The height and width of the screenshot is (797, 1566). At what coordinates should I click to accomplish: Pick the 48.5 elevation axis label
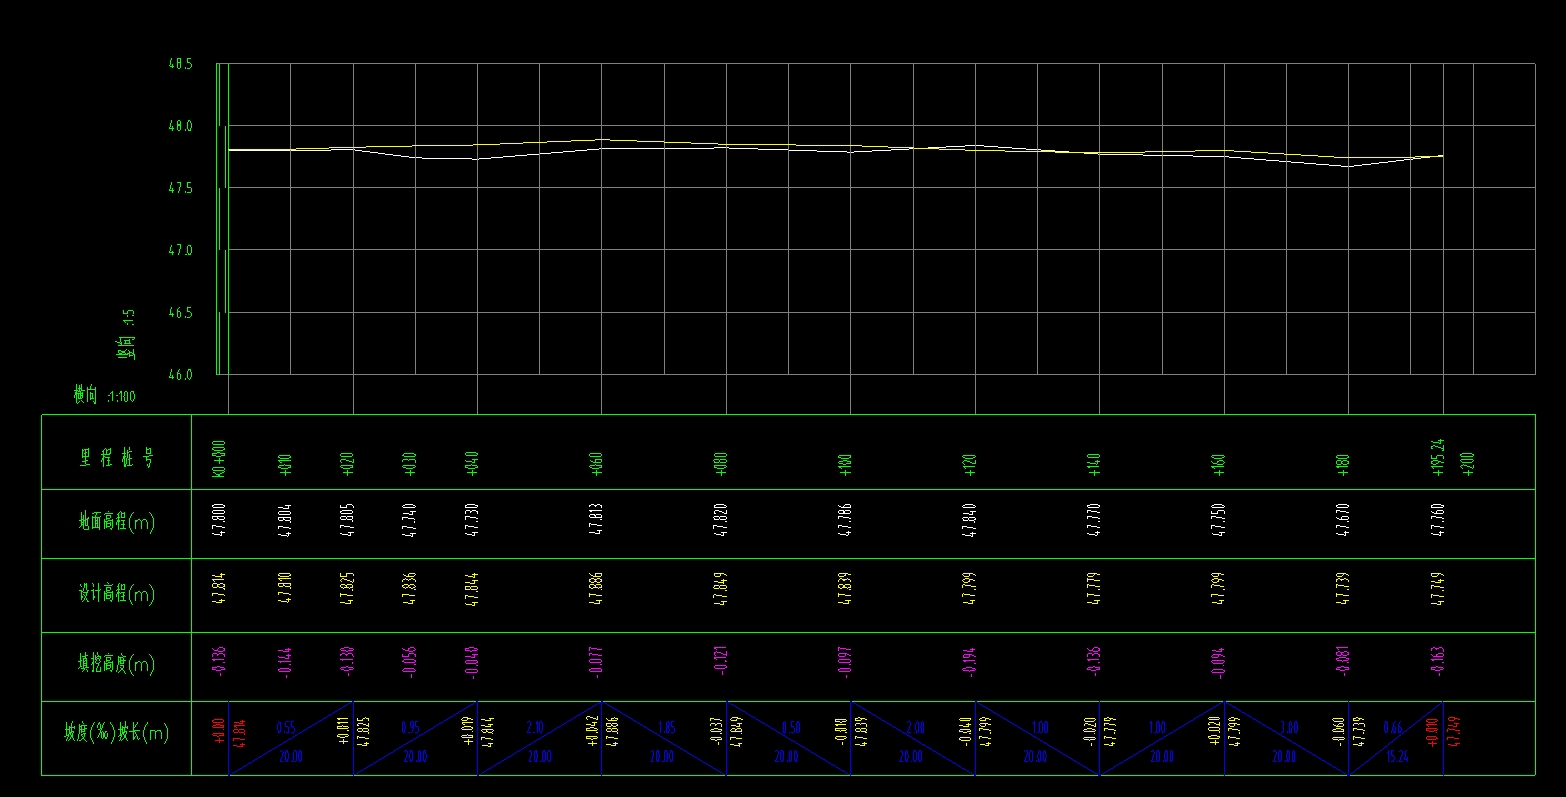[x=180, y=64]
